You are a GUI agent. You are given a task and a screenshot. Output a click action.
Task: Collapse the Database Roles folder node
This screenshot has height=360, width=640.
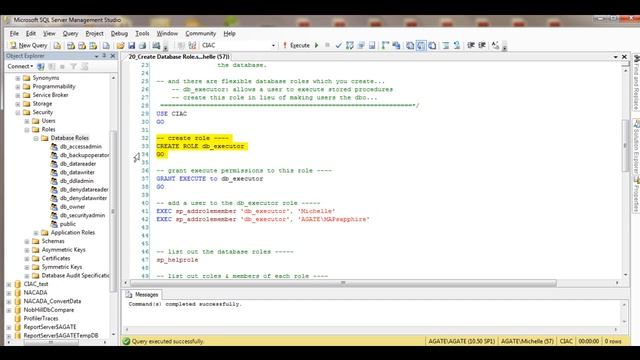point(36,138)
